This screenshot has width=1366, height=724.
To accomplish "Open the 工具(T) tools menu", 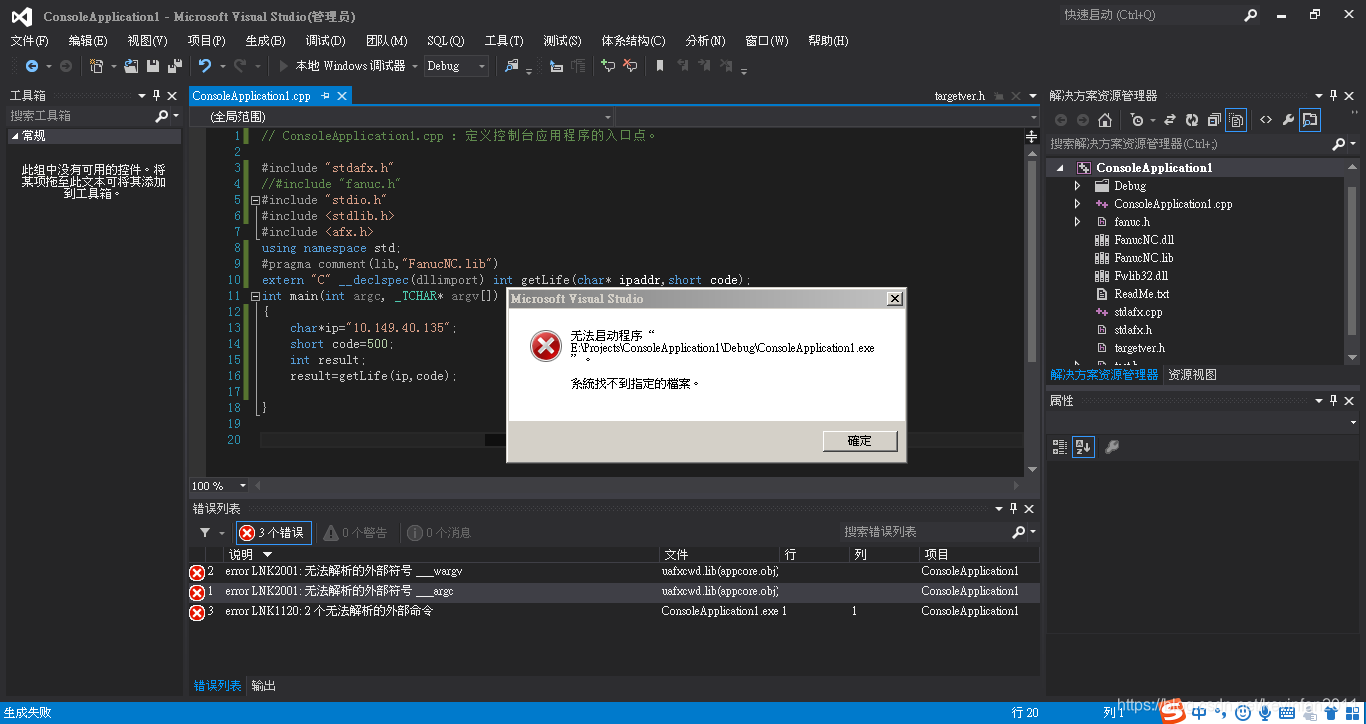I will [504, 41].
